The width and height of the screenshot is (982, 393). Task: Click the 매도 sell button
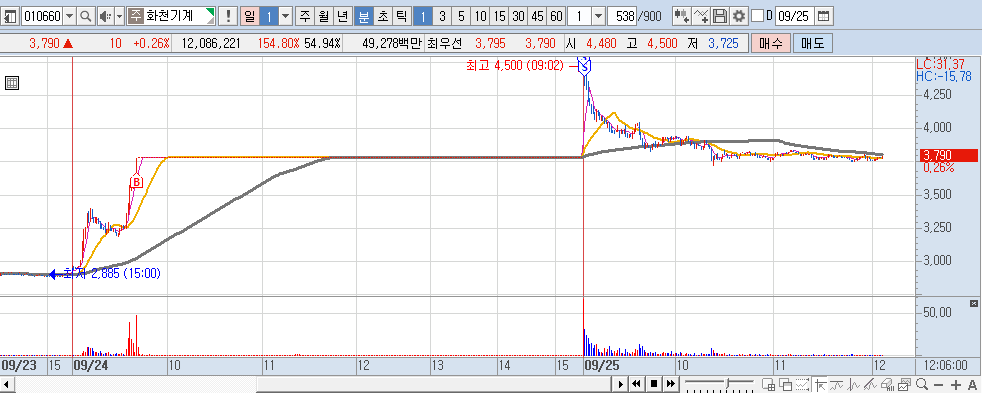(812, 43)
